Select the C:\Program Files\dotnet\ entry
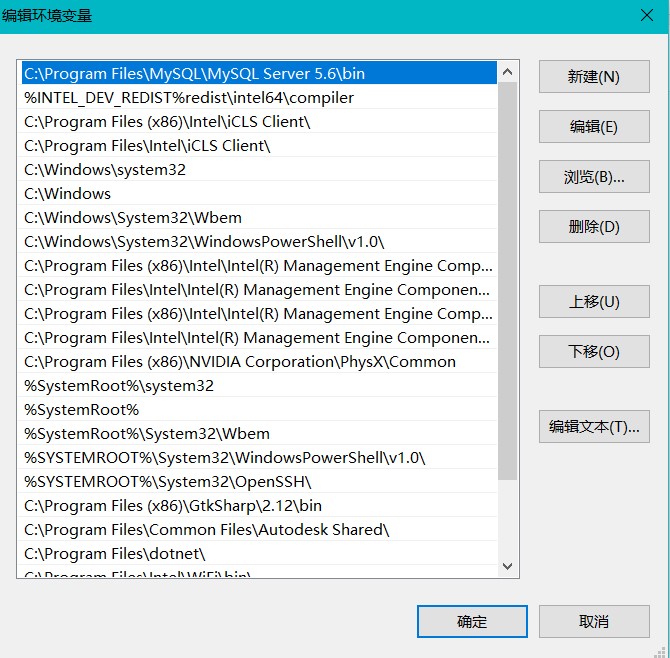 pyautogui.click(x=259, y=554)
